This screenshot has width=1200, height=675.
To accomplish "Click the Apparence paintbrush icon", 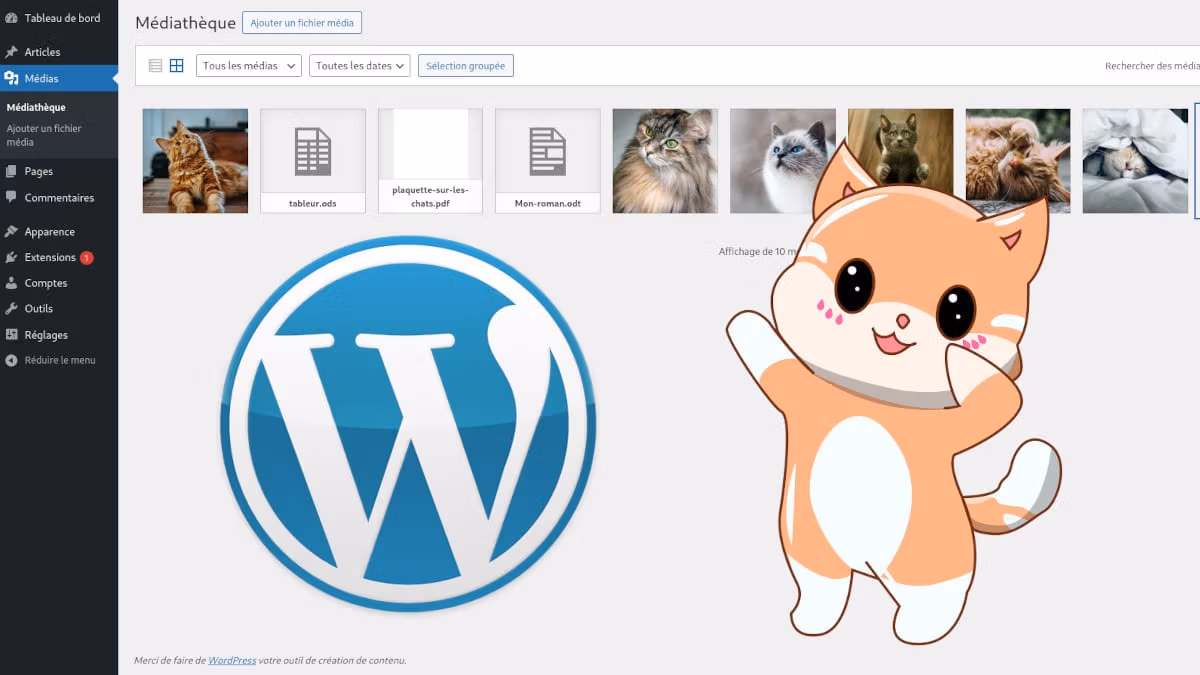I will click(x=11, y=231).
